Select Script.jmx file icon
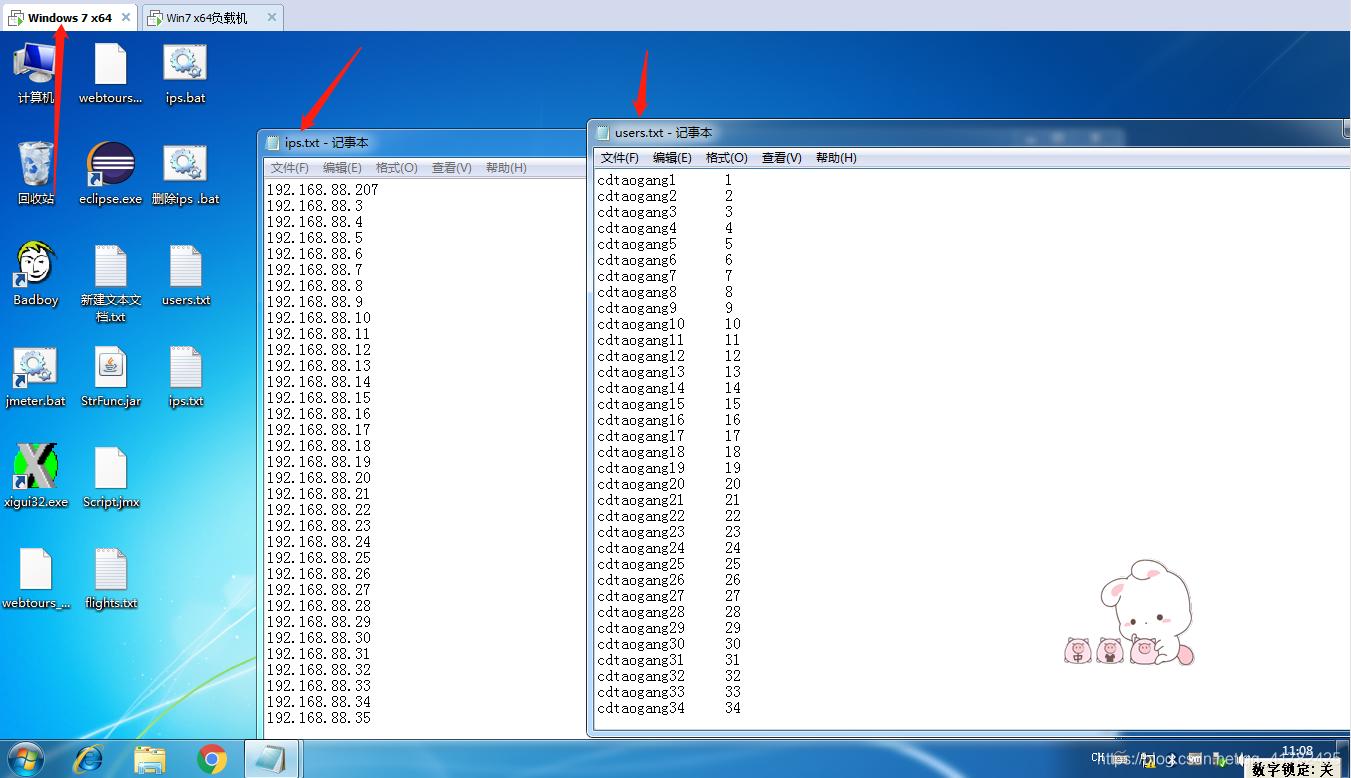1351x778 pixels. 110,476
